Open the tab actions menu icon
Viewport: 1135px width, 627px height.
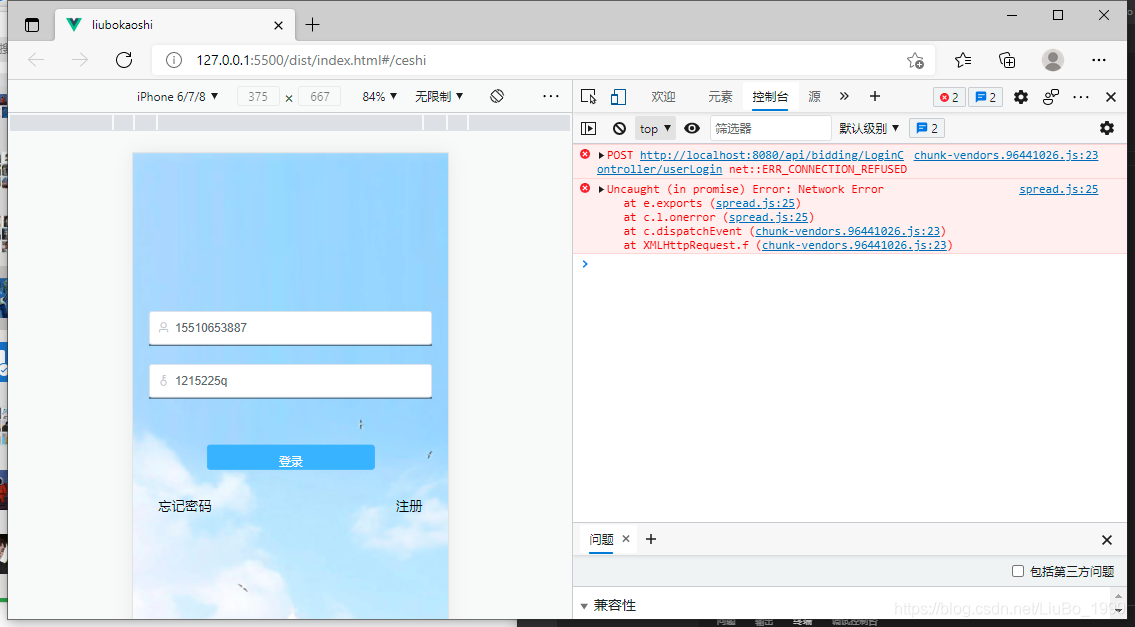click(32, 25)
